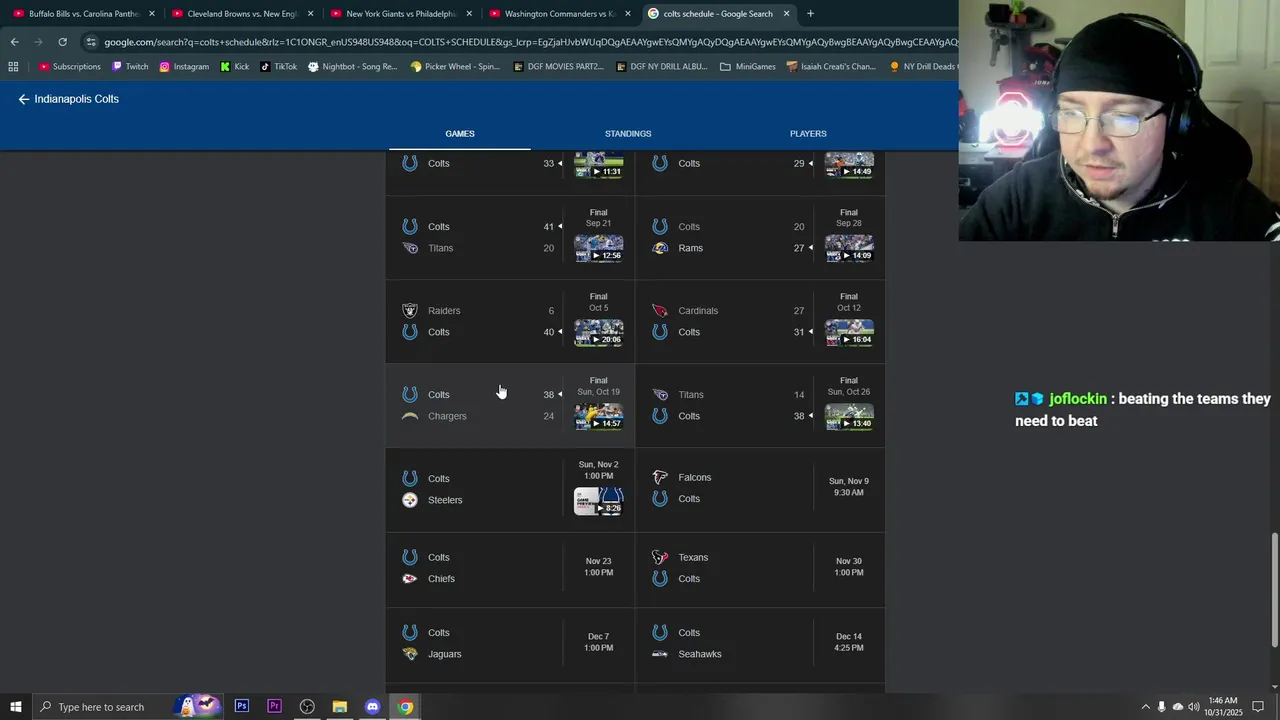Open the Subscriptions bookmark

69,67
